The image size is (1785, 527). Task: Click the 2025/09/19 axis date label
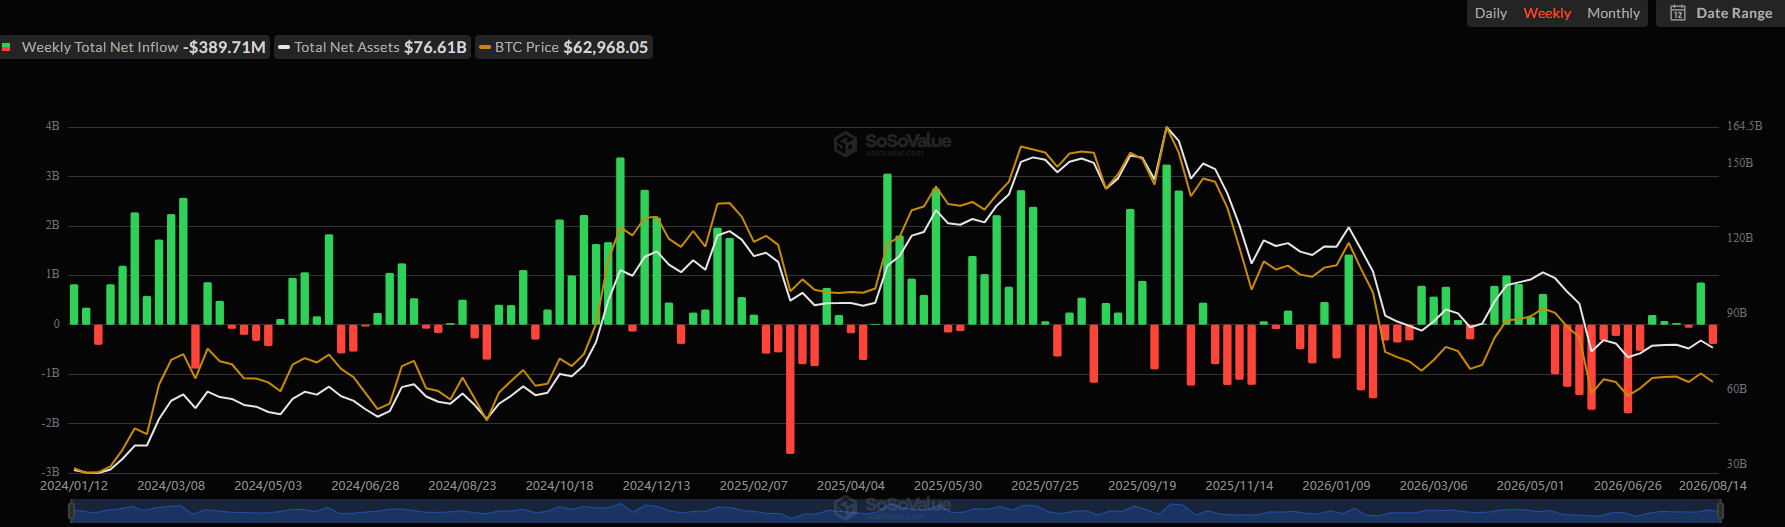click(x=1141, y=486)
